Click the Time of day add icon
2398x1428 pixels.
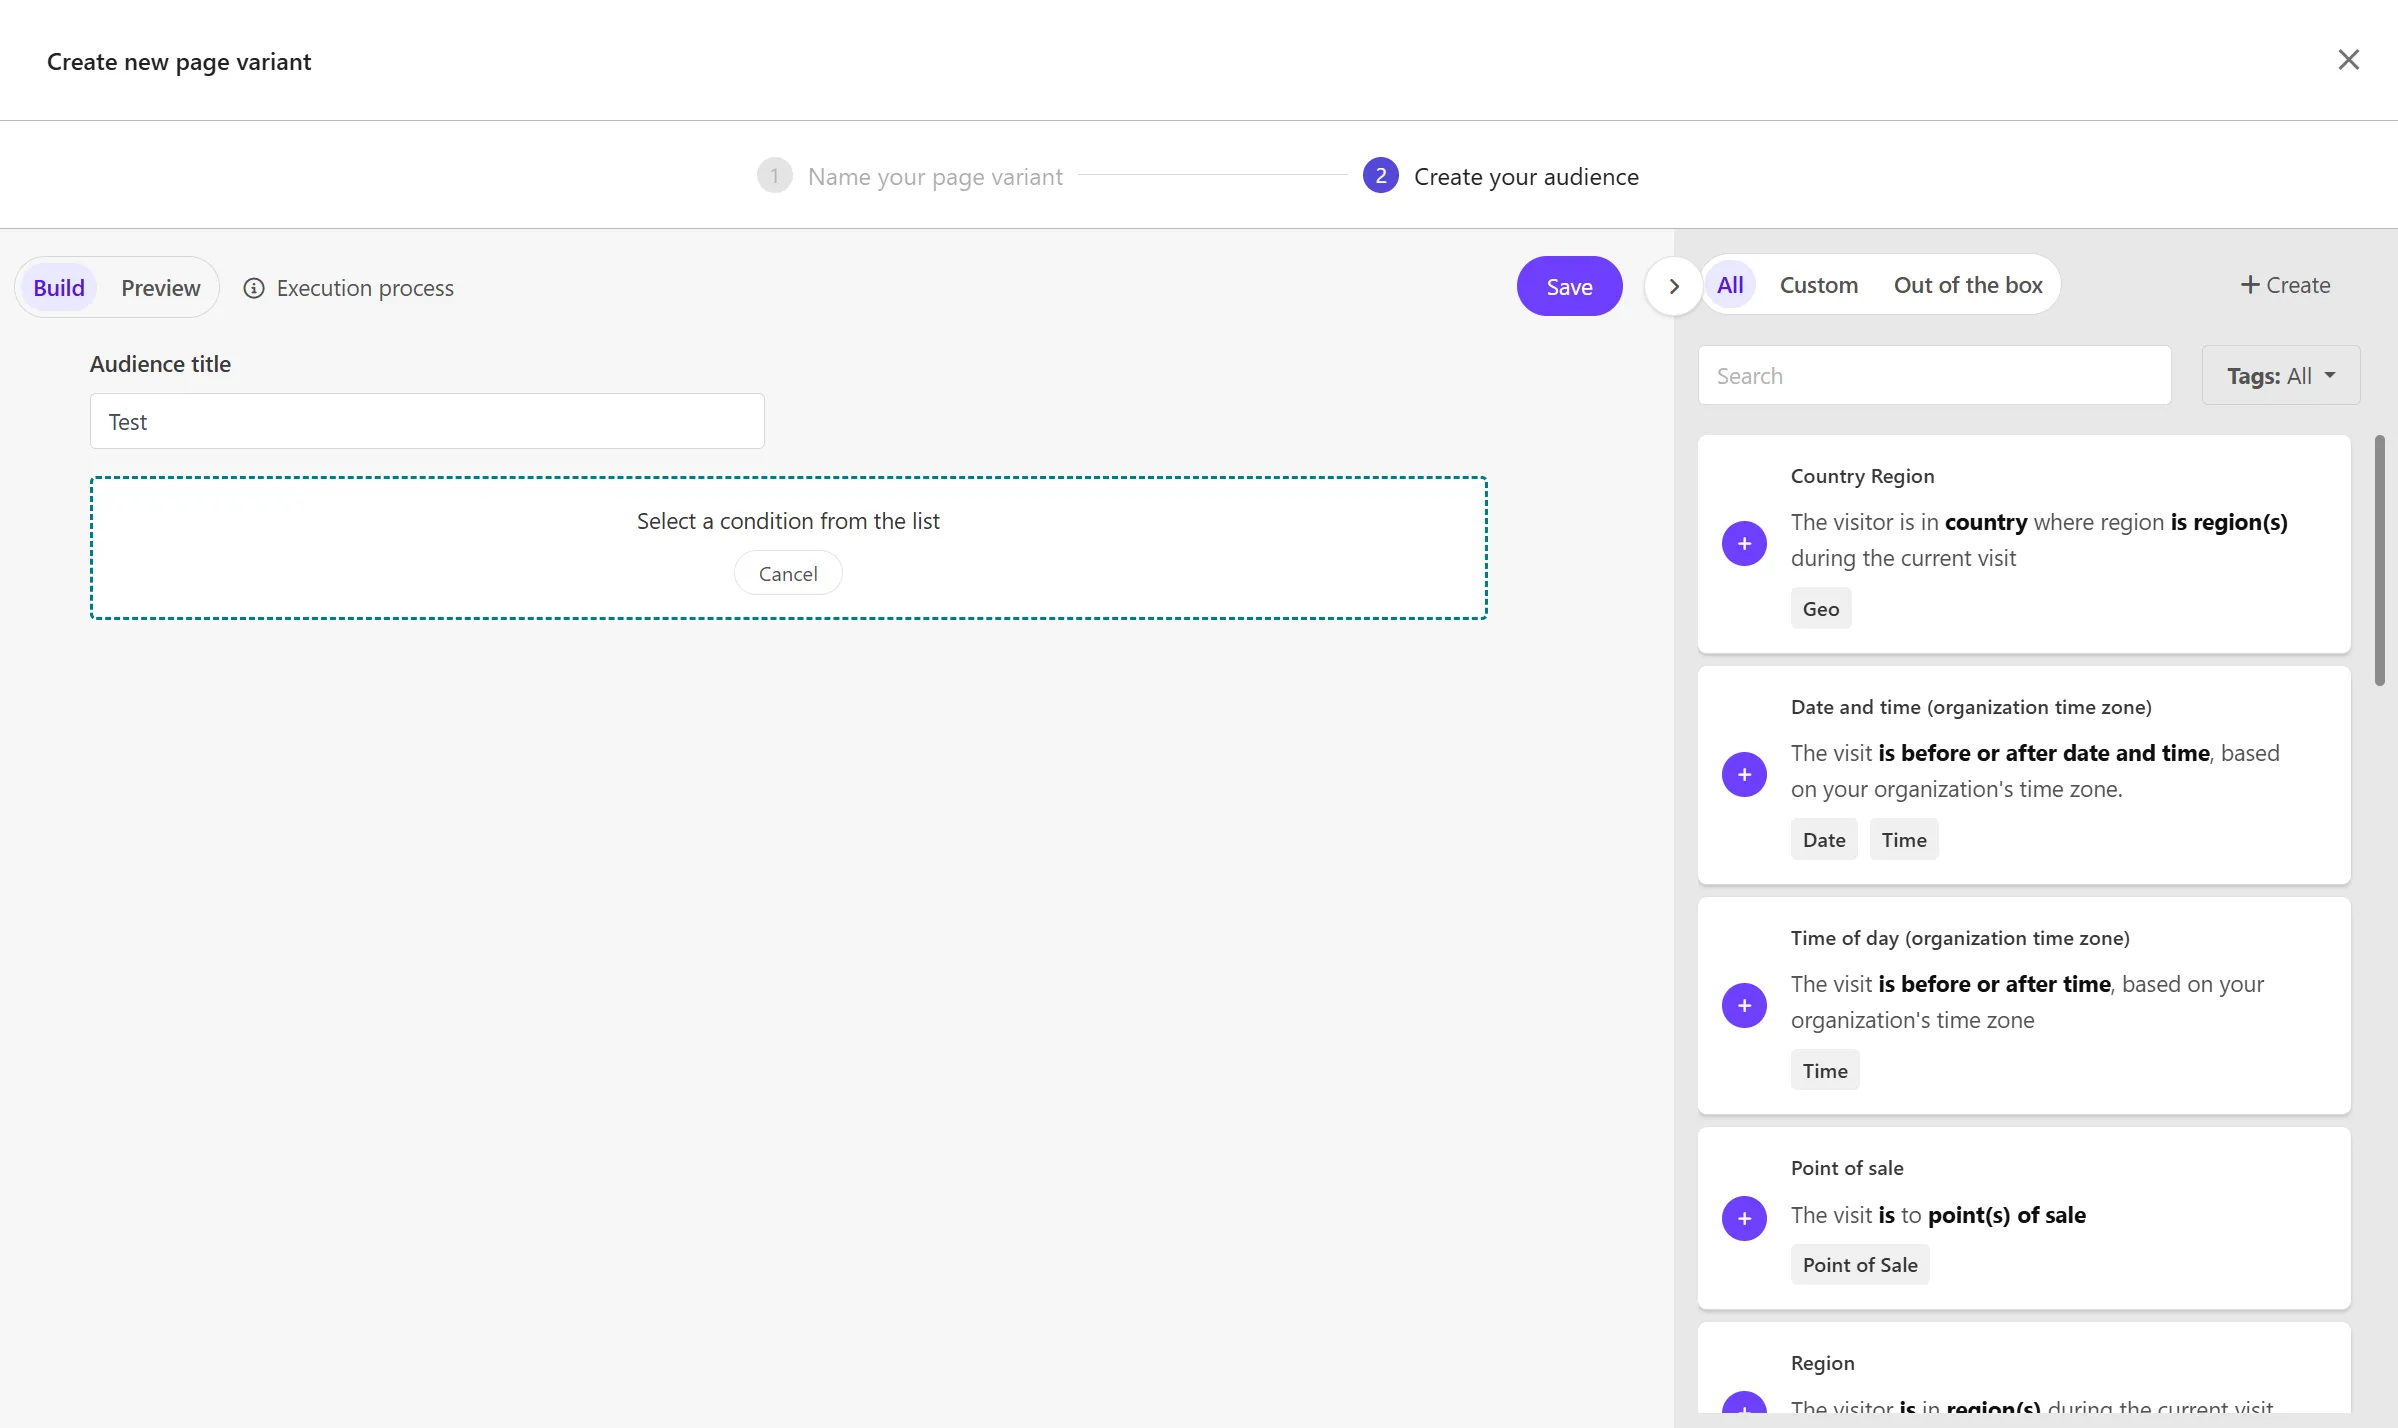click(1745, 1005)
